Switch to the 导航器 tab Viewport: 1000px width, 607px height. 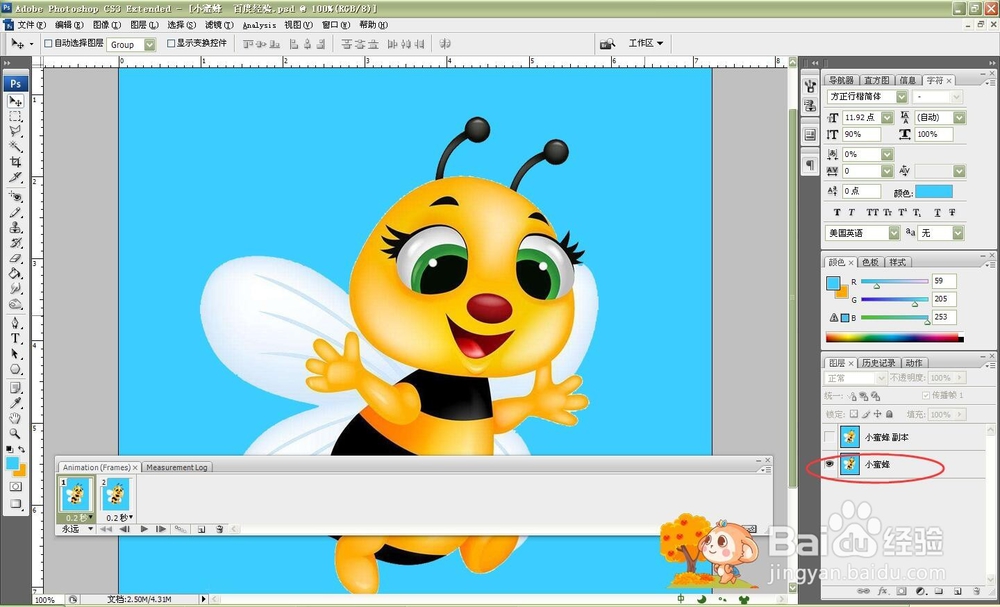[x=841, y=80]
